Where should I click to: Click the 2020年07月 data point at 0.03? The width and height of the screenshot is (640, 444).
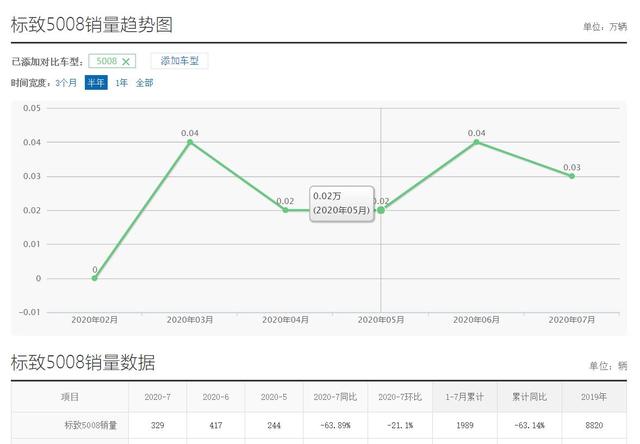point(572,176)
